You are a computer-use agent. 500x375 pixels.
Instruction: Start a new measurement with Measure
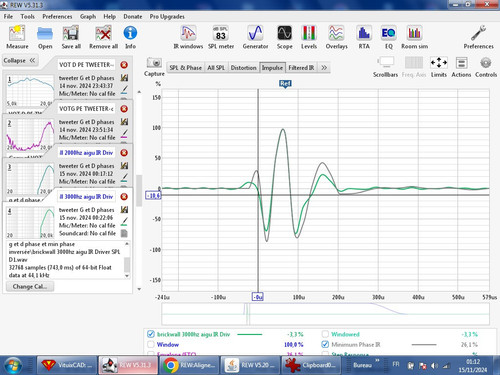17,37
